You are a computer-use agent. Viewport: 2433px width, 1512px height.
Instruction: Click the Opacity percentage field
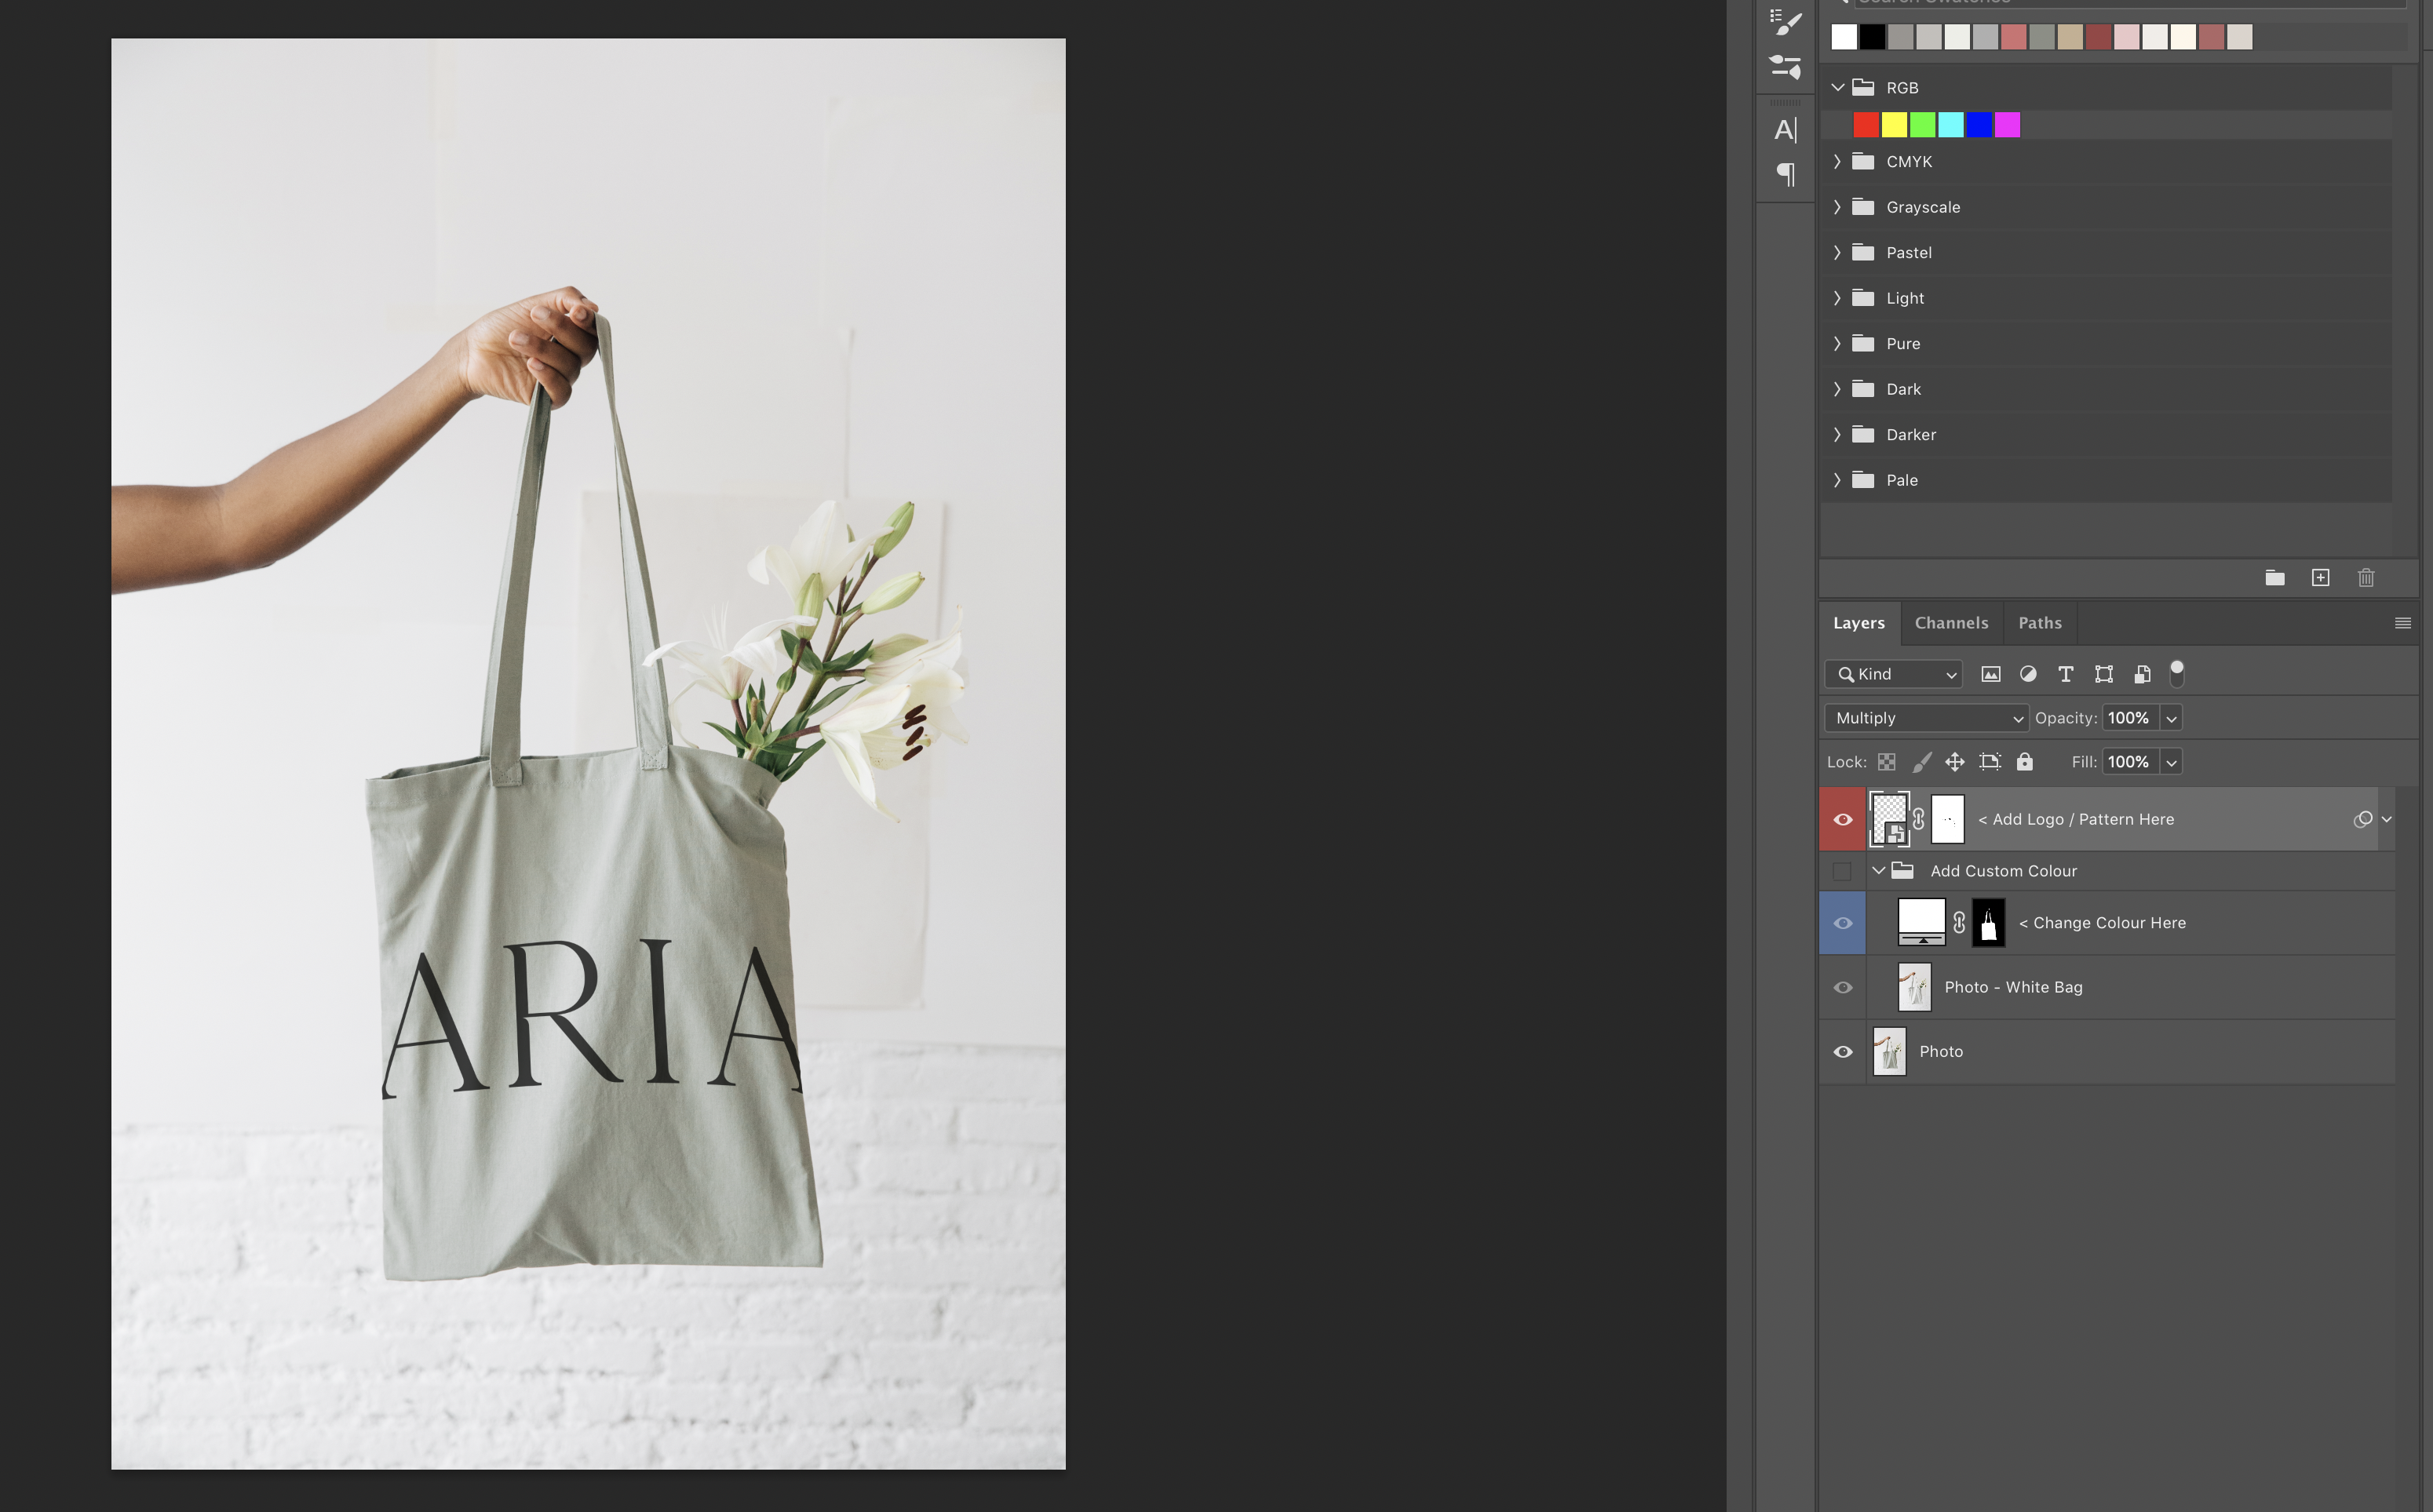tap(2128, 718)
